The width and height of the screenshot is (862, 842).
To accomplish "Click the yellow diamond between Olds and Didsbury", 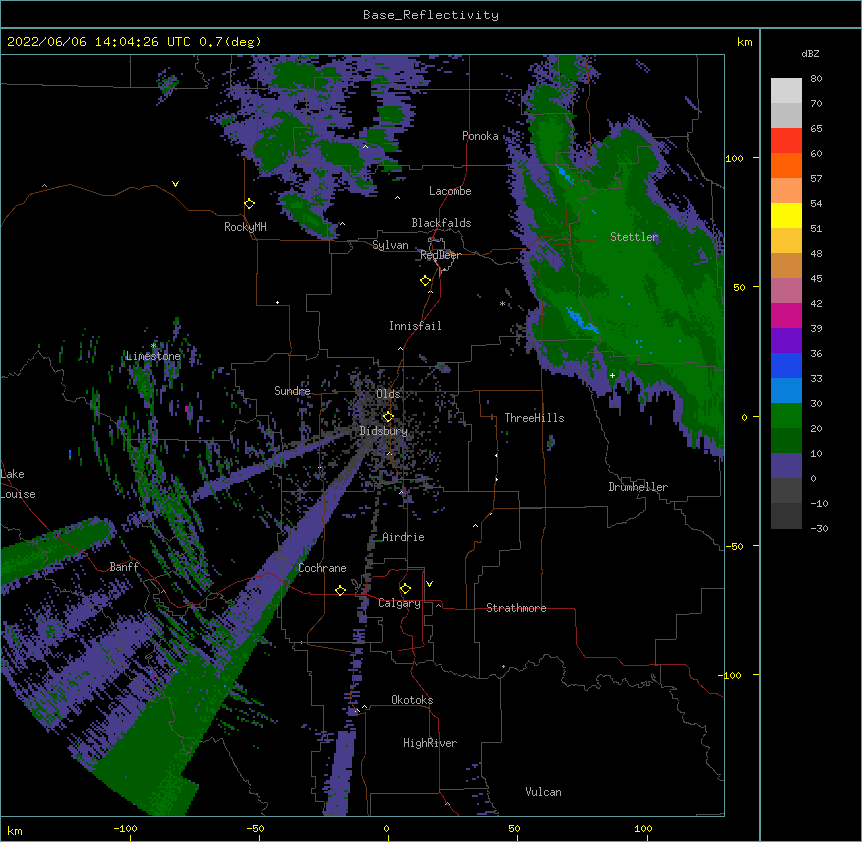I will 388,416.
